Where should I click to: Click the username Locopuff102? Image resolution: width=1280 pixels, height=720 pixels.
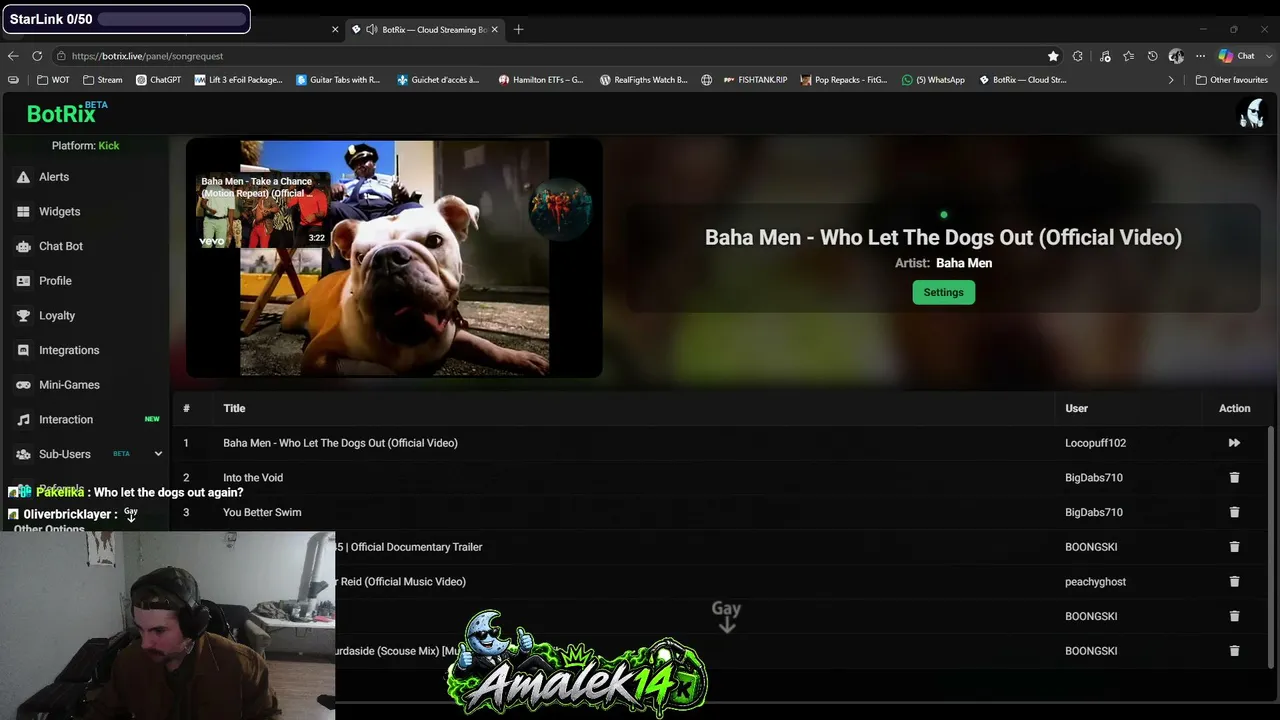(x=1095, y=443)
